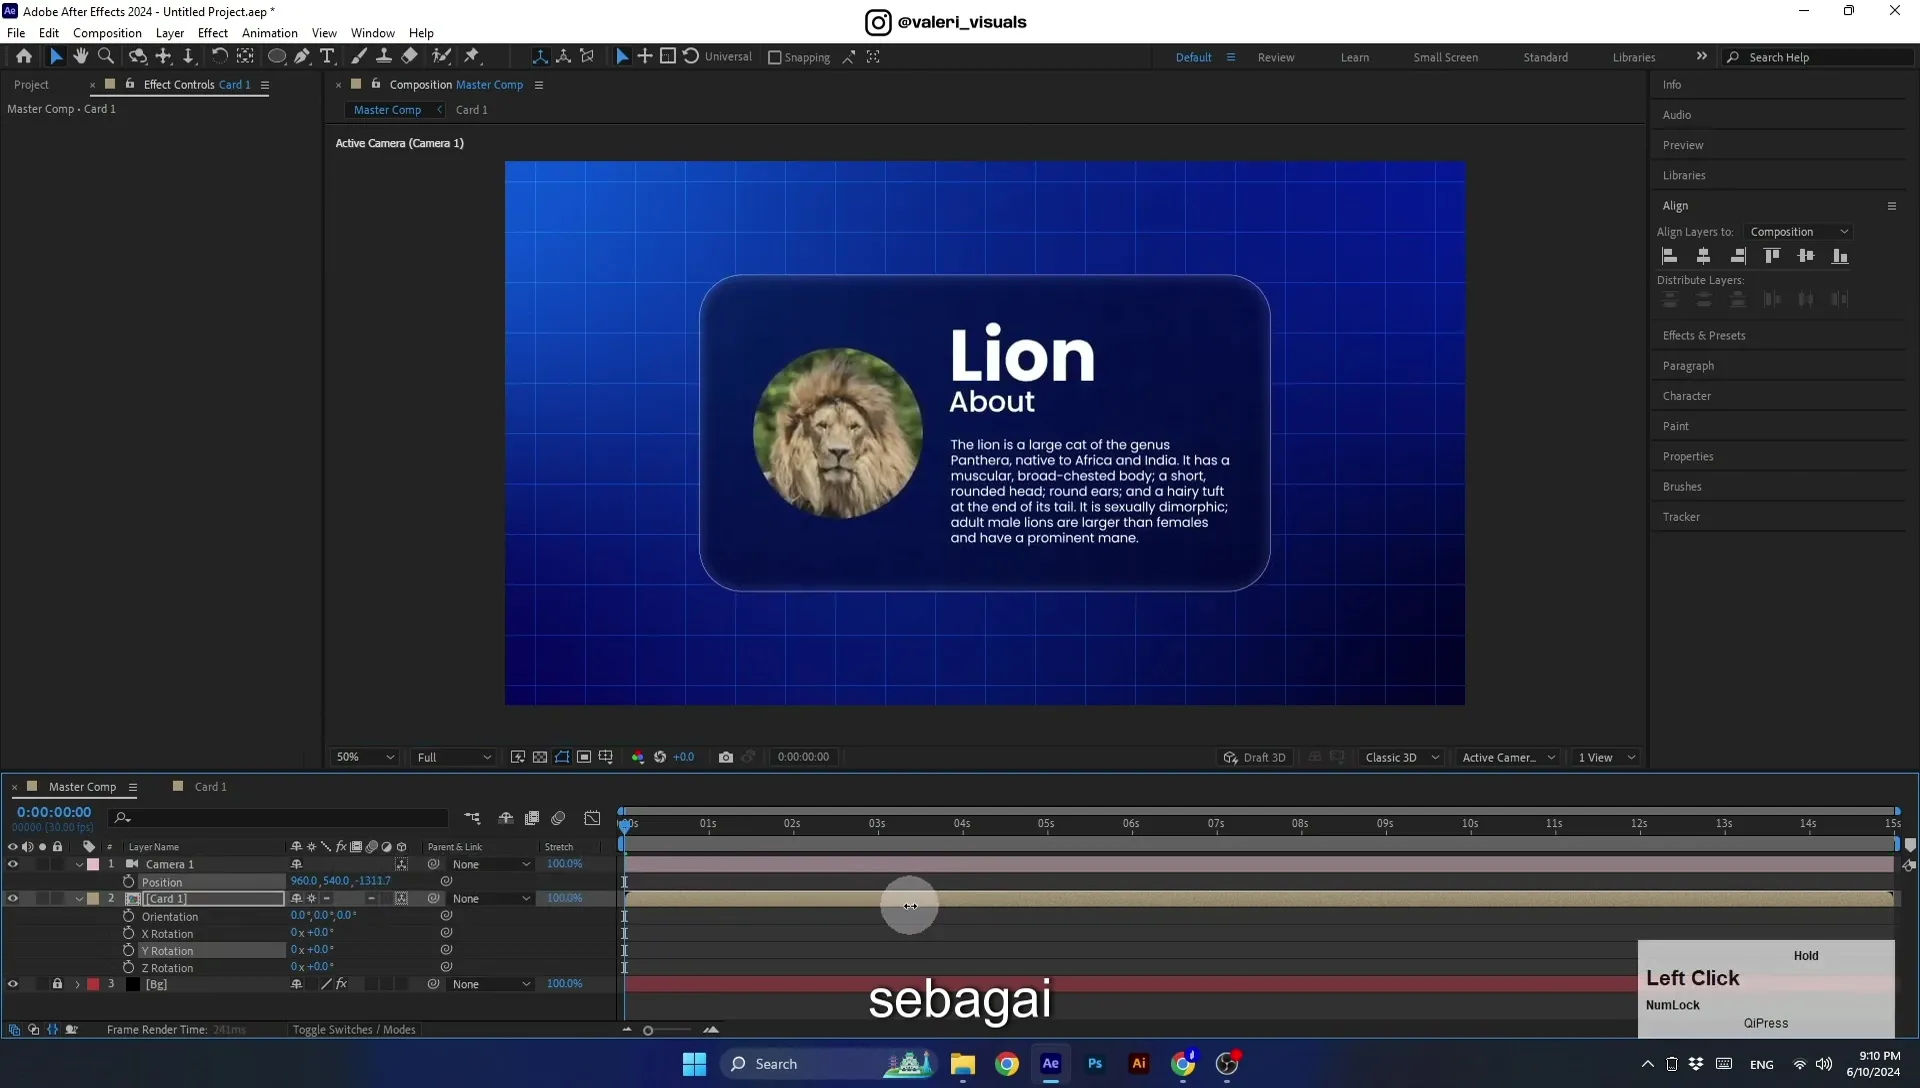
Task: Collapse the Card 1 layer properties
Action: coord(79,899)
